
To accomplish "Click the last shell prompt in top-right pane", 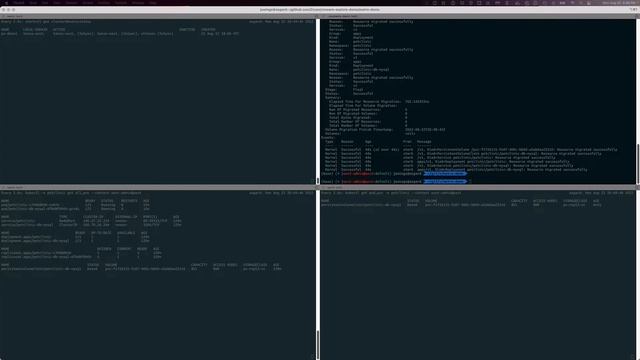I will point(395,181).
